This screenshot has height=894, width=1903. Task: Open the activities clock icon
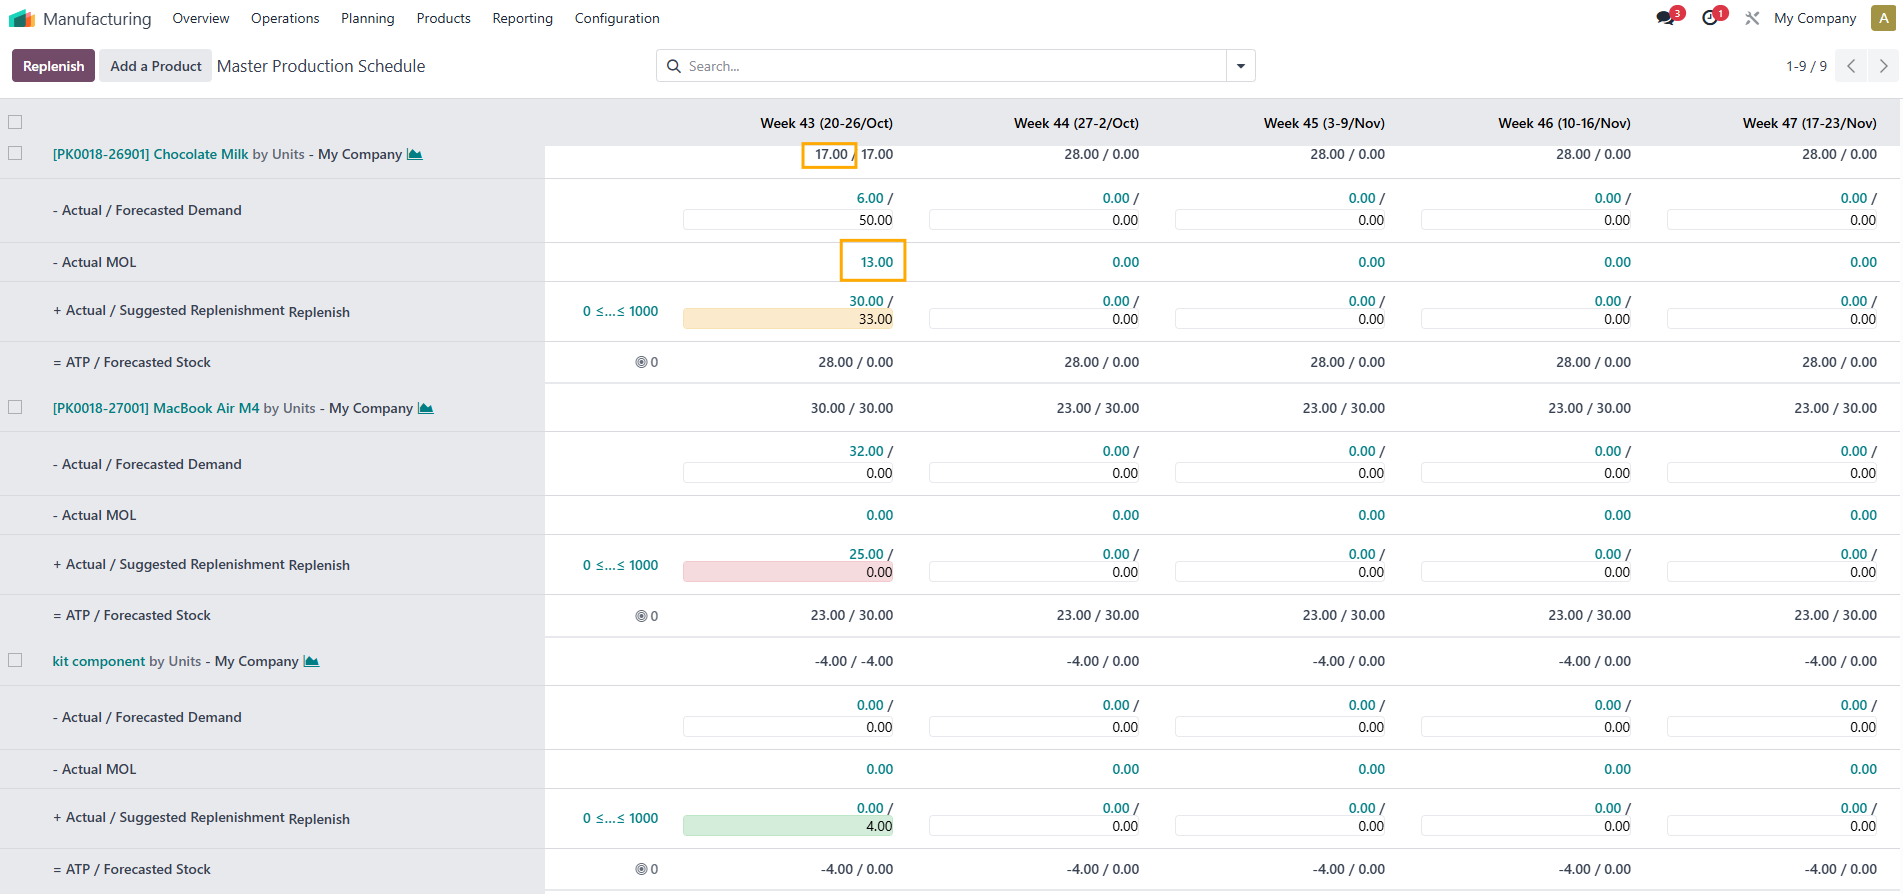pos(1710,18)
